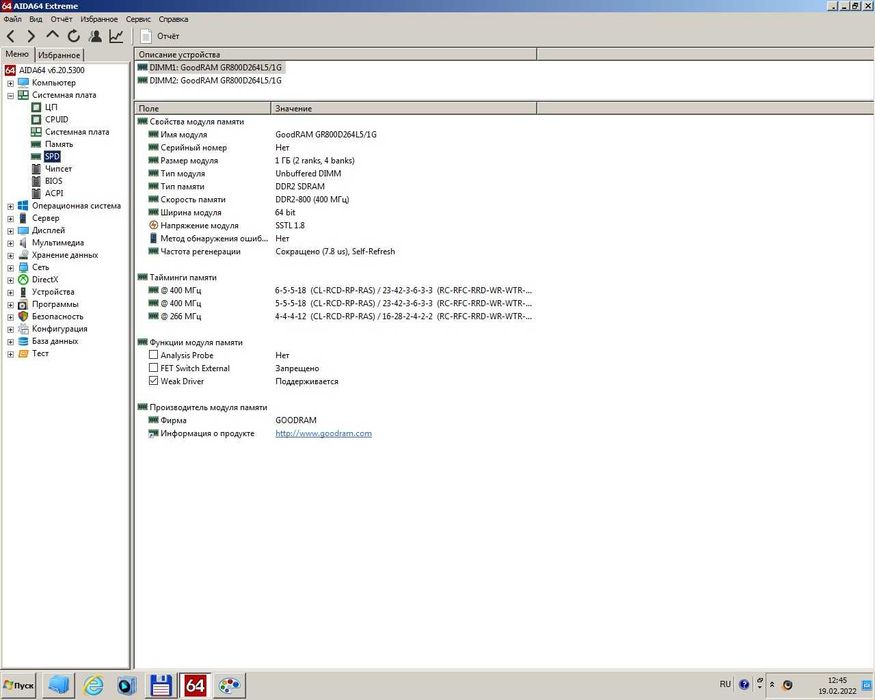Select the ACPI icon in tree
The width and height of the screenshot is (875, 700).
[36, 193]
